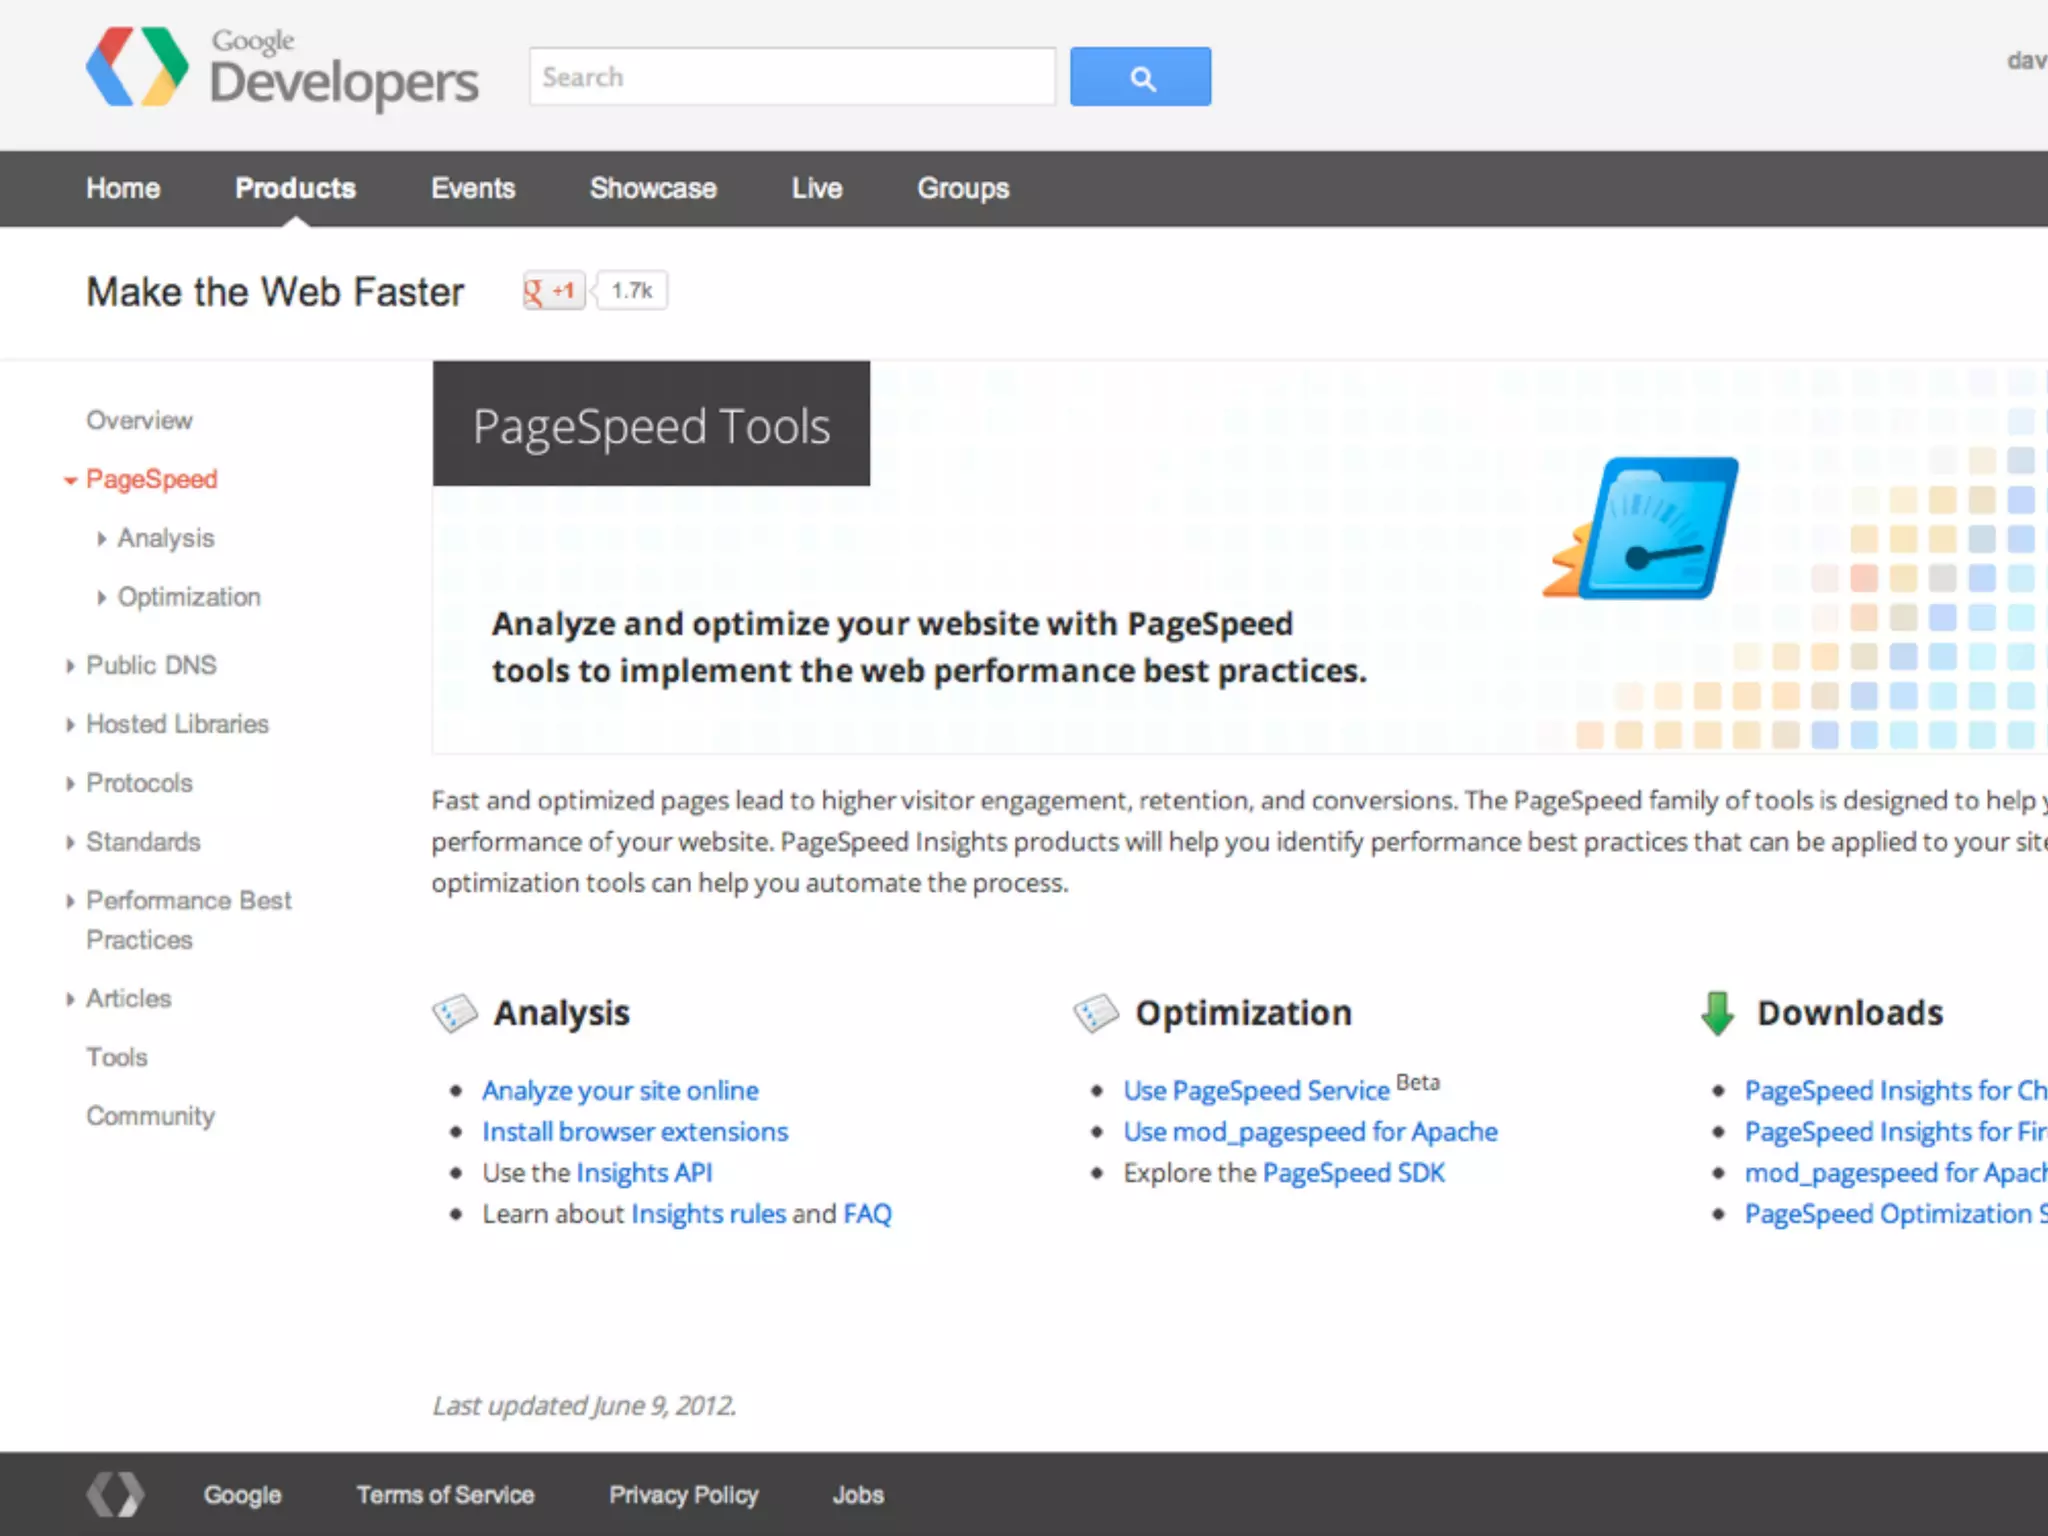Click into the Search text field

pos(791,77)
